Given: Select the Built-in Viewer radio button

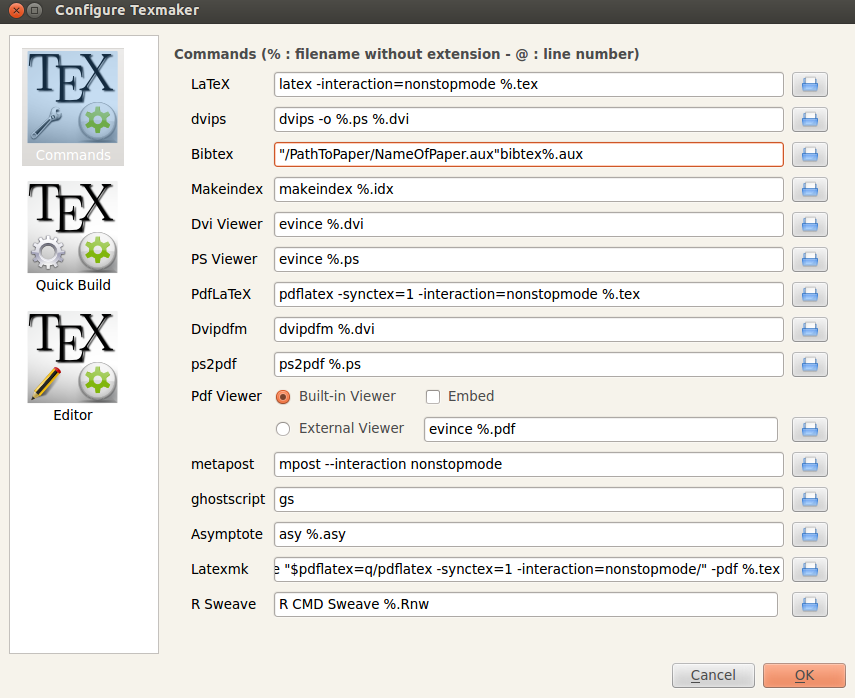Looking at the screenshot, I should tap(283, 396).
